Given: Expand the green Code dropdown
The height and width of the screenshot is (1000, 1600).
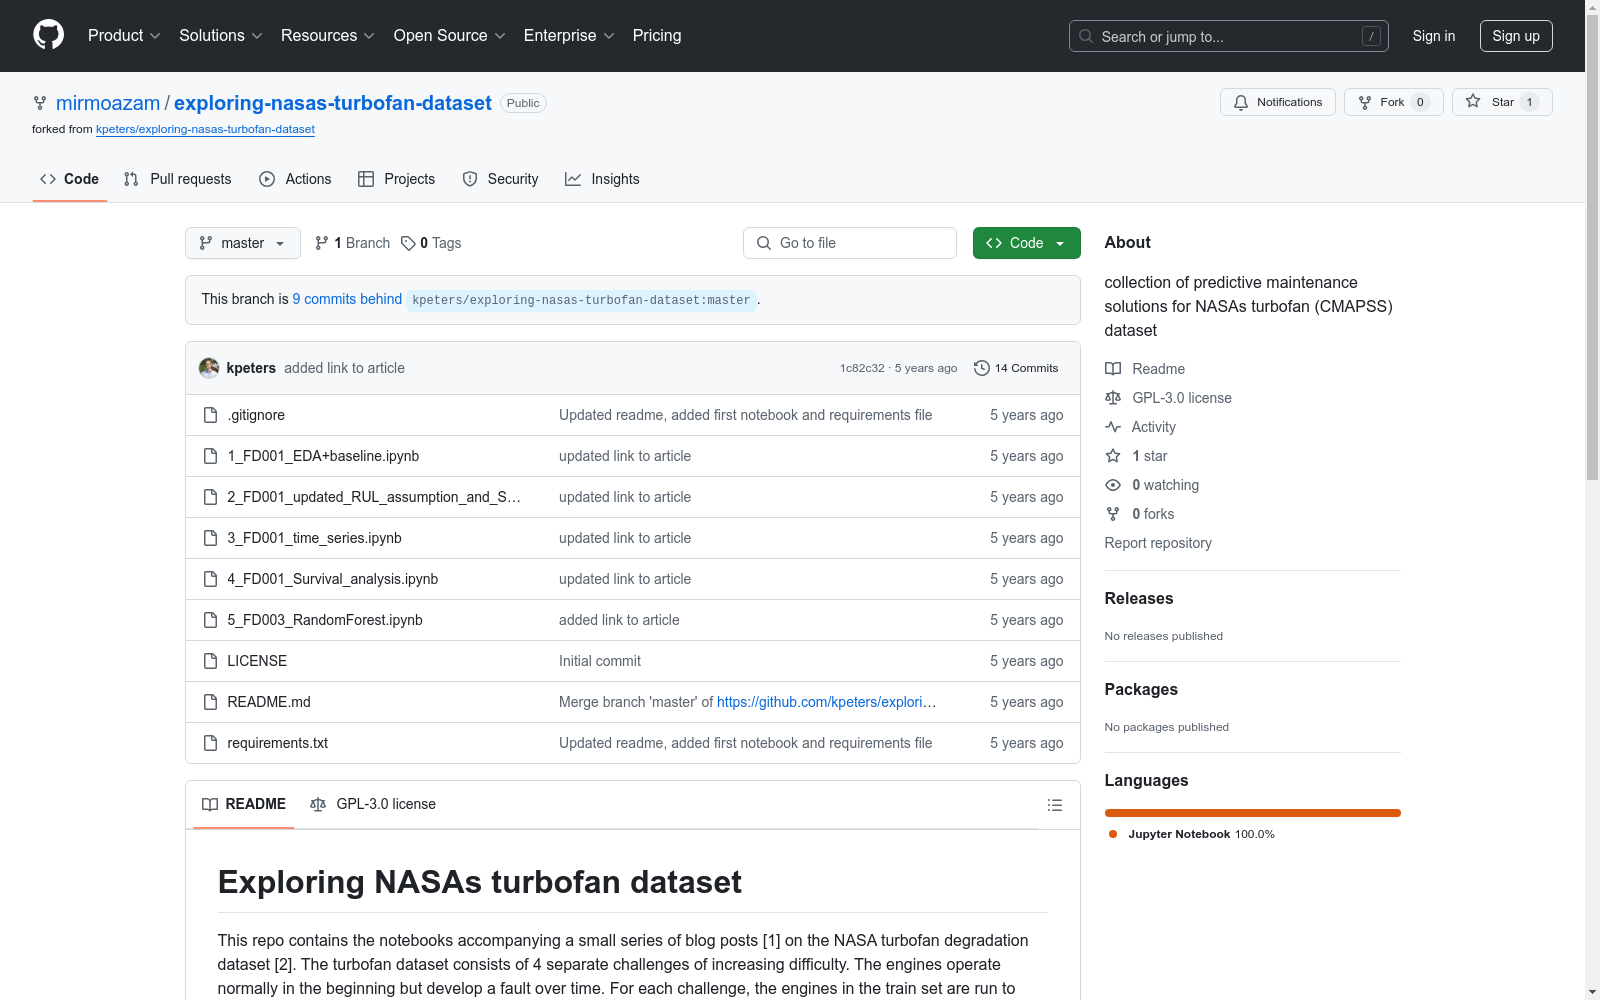Looking at the screenshot, I should pyautogui.click(x=1026, y=243).
